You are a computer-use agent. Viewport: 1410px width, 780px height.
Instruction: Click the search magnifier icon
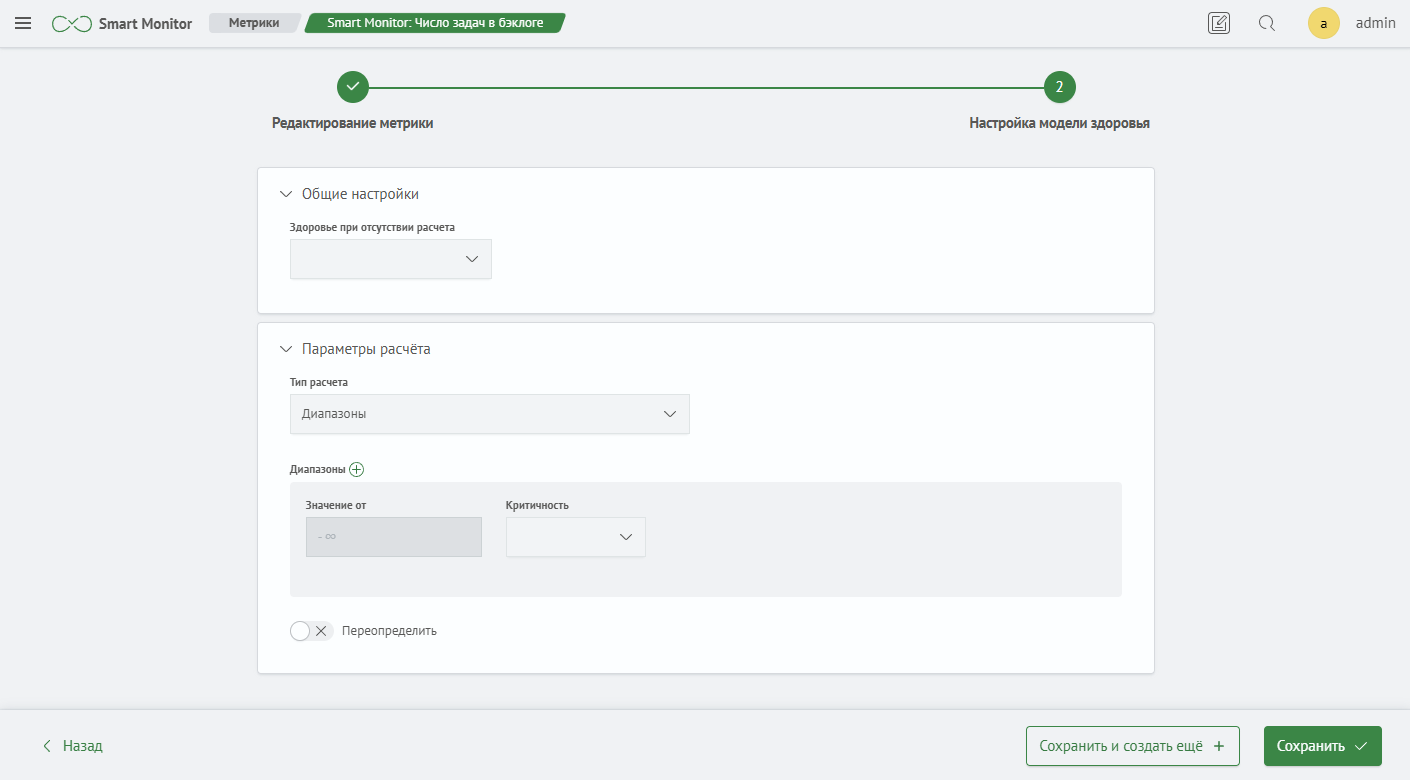pyautogui.click(x=1266, y=23)
